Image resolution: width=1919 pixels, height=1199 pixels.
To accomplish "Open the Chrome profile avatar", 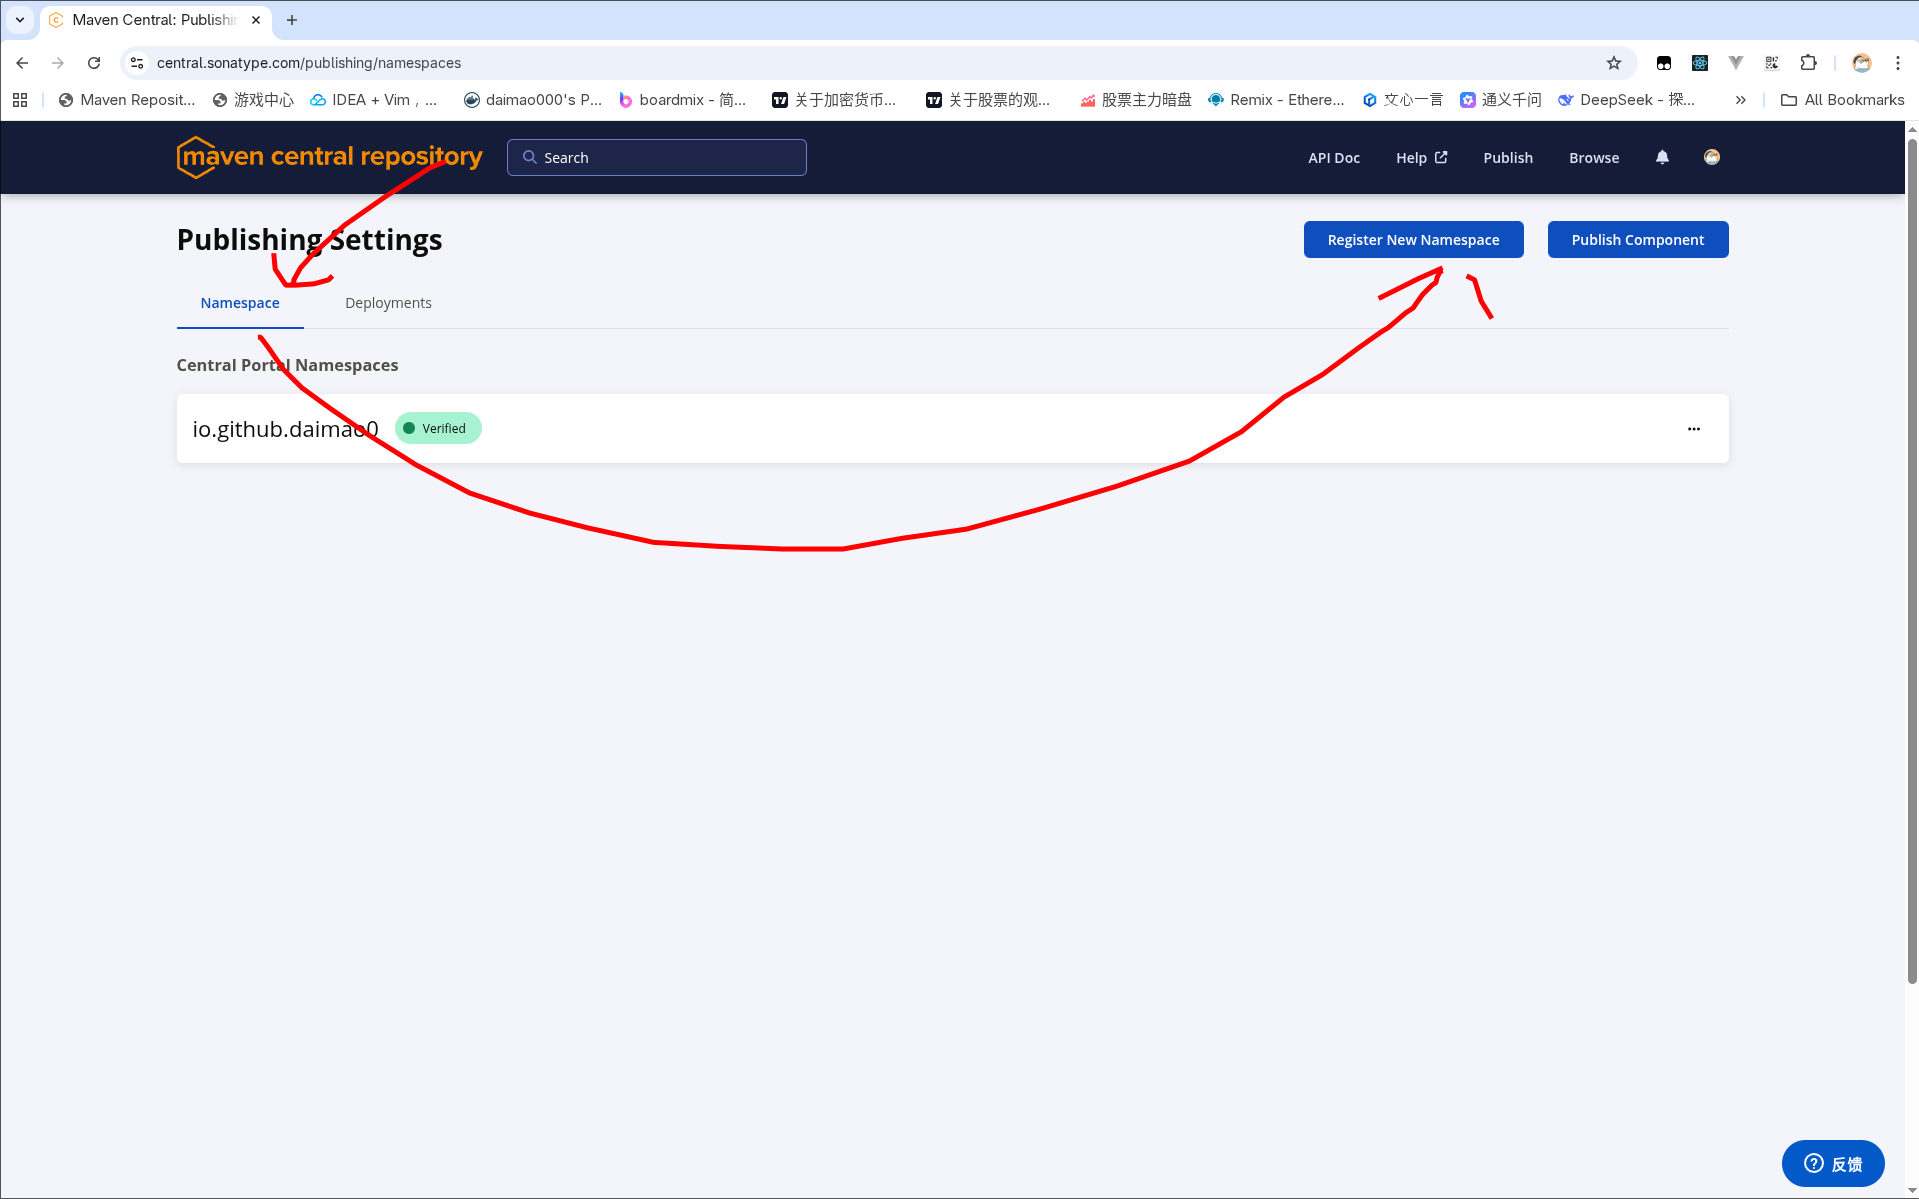I will [x=1862, y=63].
